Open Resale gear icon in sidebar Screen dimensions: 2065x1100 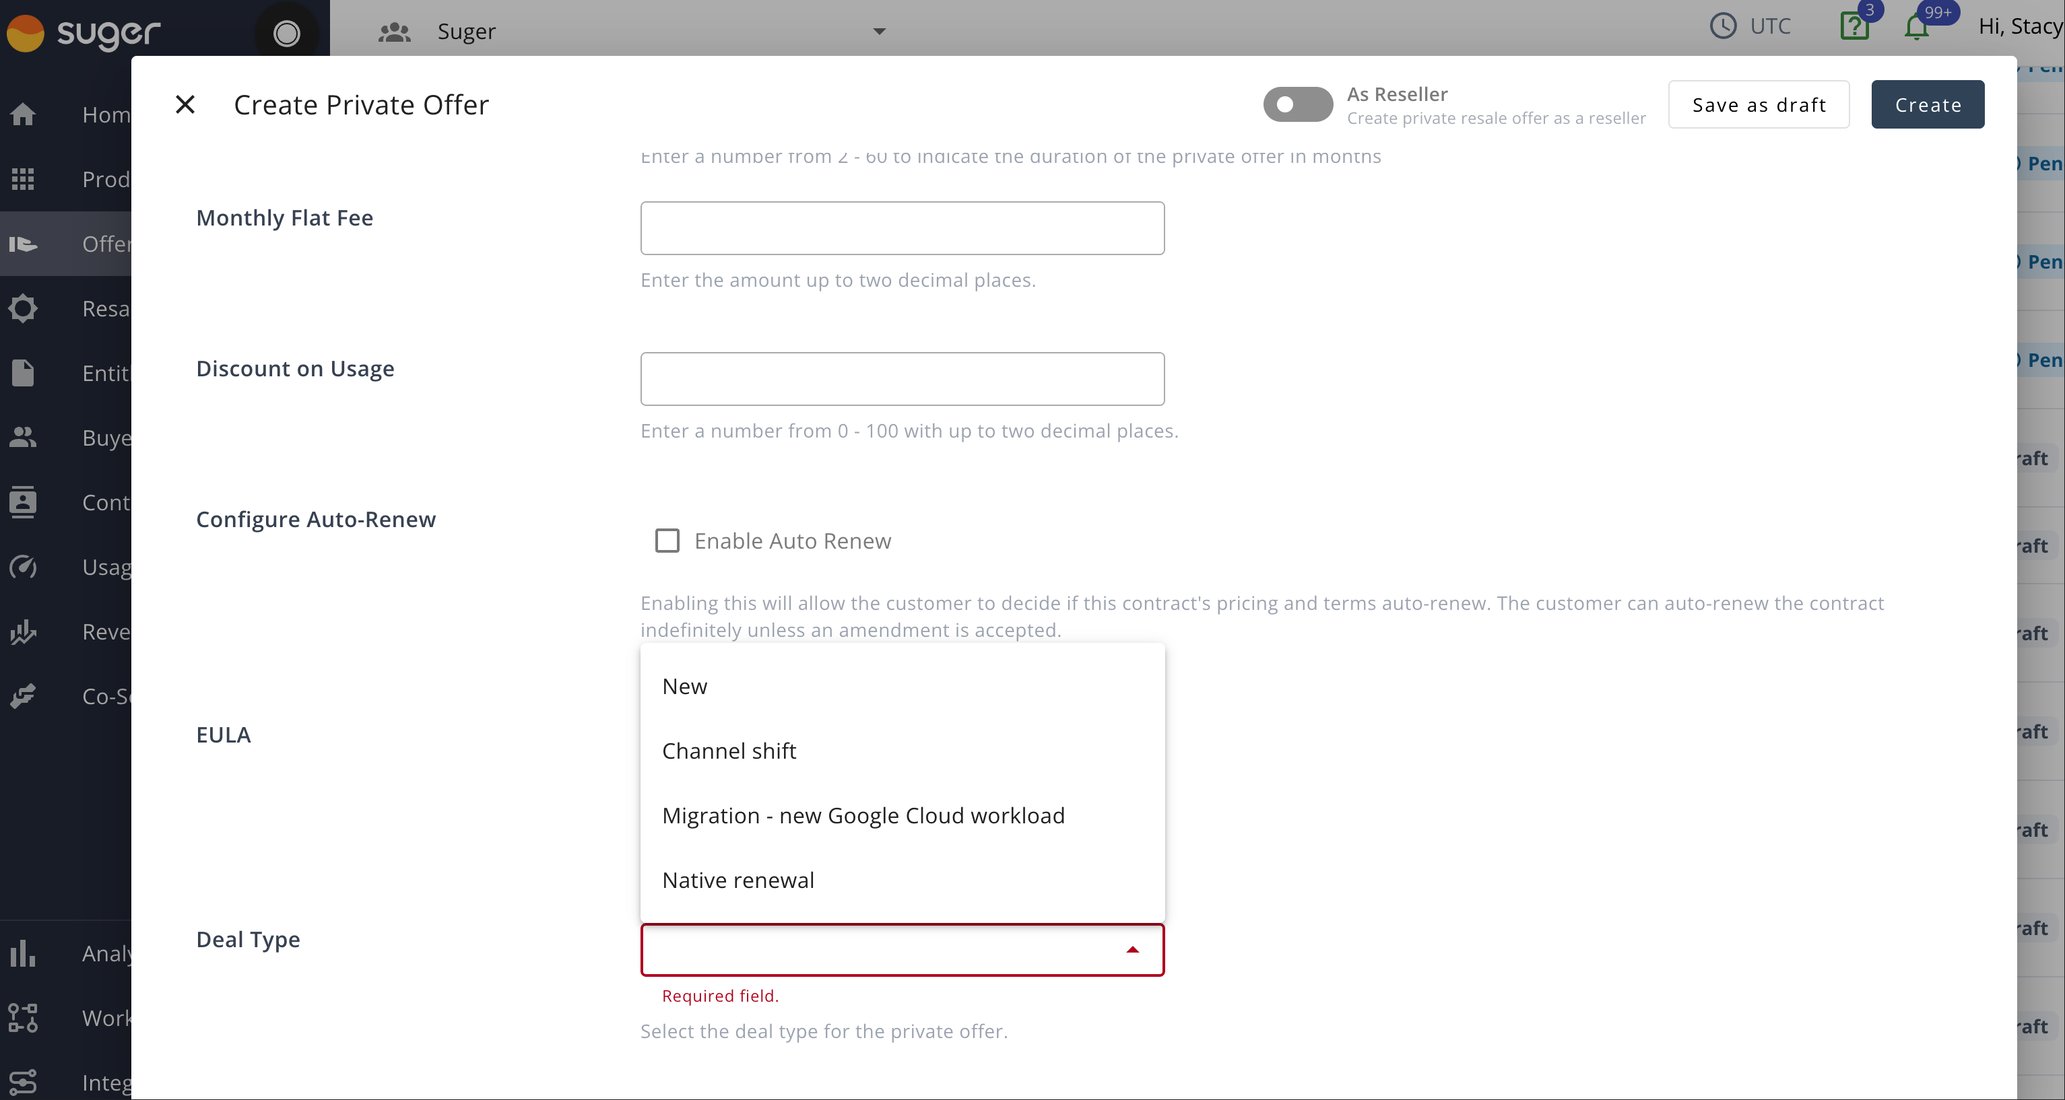(23, 308)
